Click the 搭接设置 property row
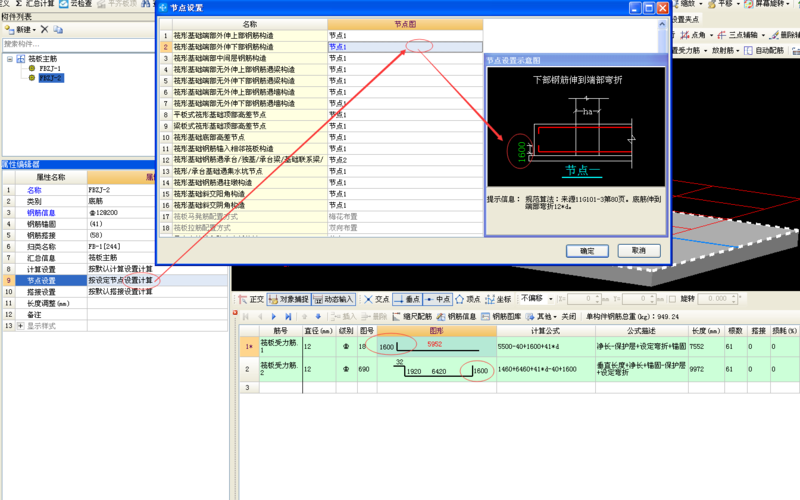Screen dimensions: 800x500 pos(115,292)
